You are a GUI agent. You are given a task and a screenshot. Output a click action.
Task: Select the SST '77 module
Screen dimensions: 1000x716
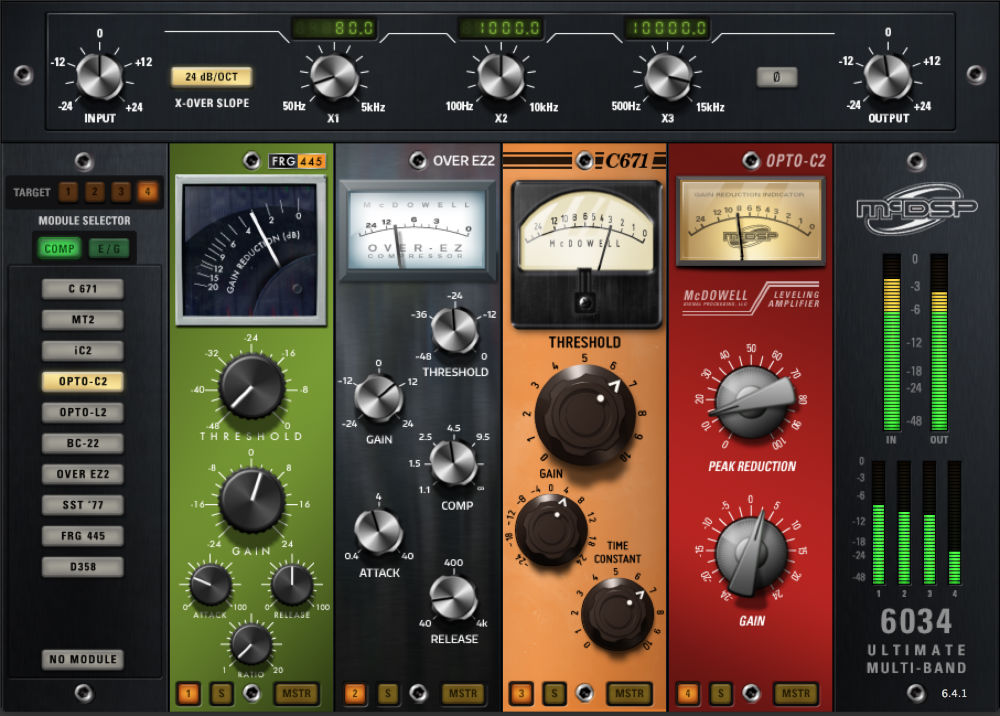point(83,505)
